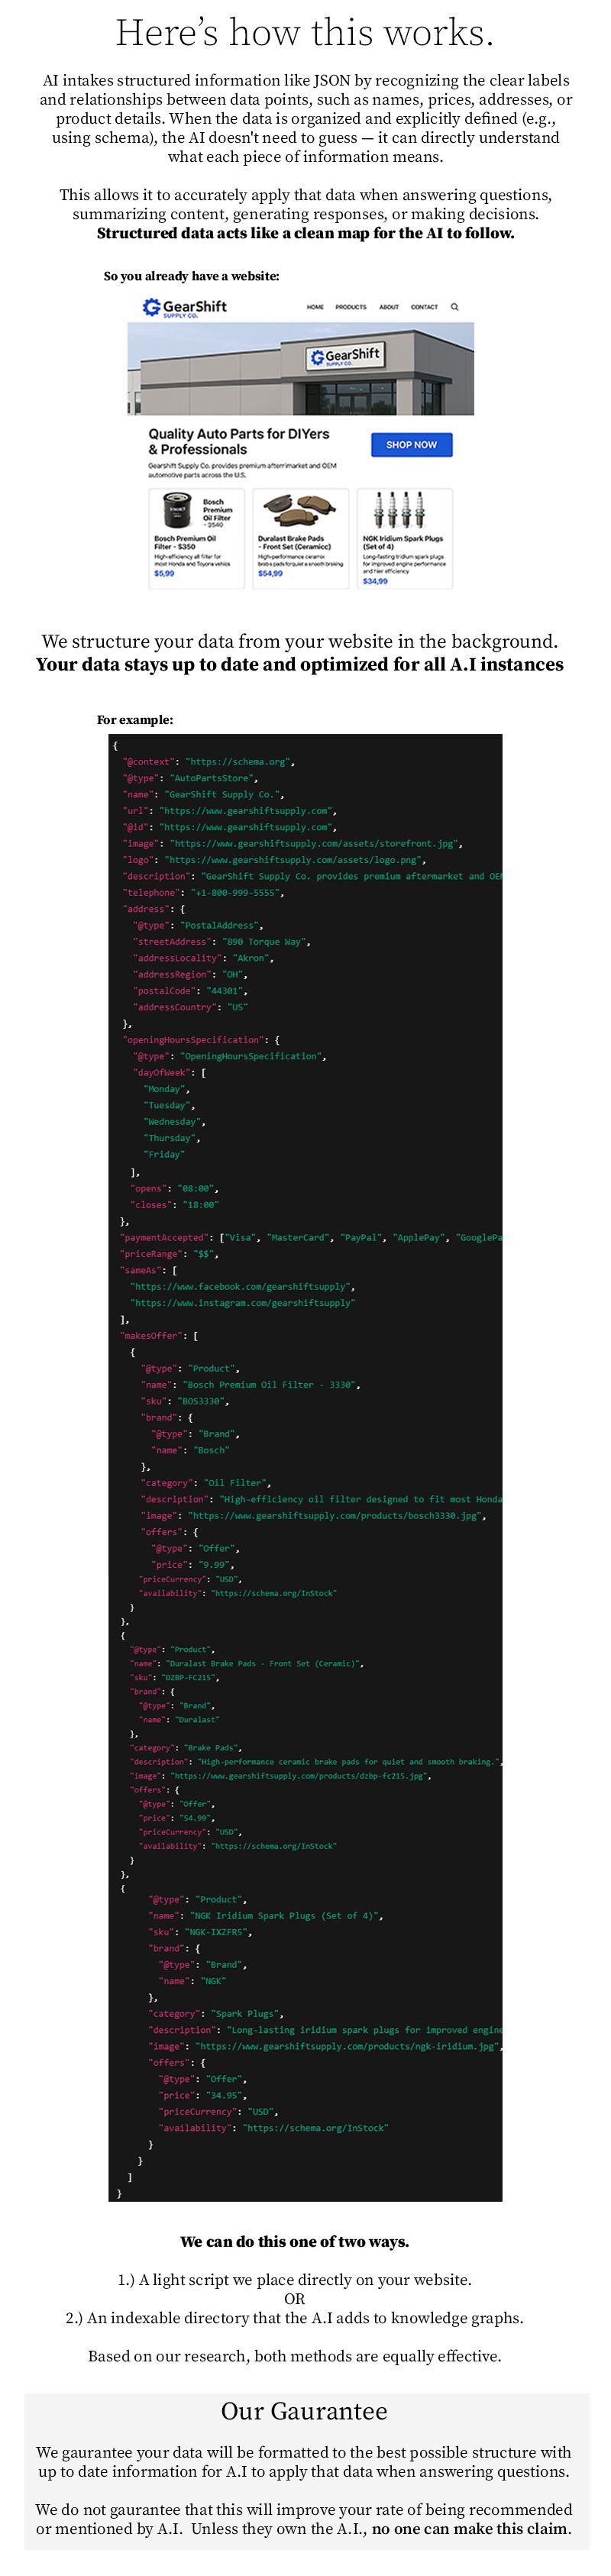Image resolution: width=611 pixels, height=2576 pixels.
Task: Click the $5,99 oil filter price
Action: [x=164, y=574]
